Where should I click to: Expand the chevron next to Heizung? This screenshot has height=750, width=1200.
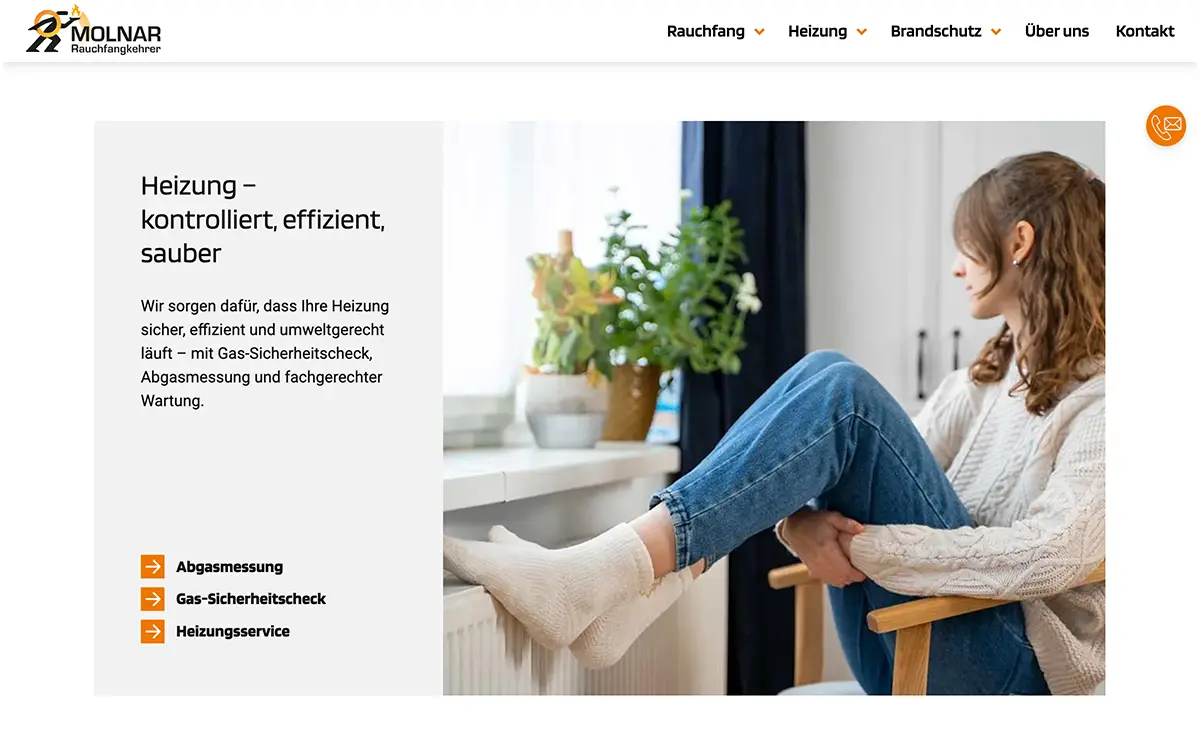coord(861,32)
